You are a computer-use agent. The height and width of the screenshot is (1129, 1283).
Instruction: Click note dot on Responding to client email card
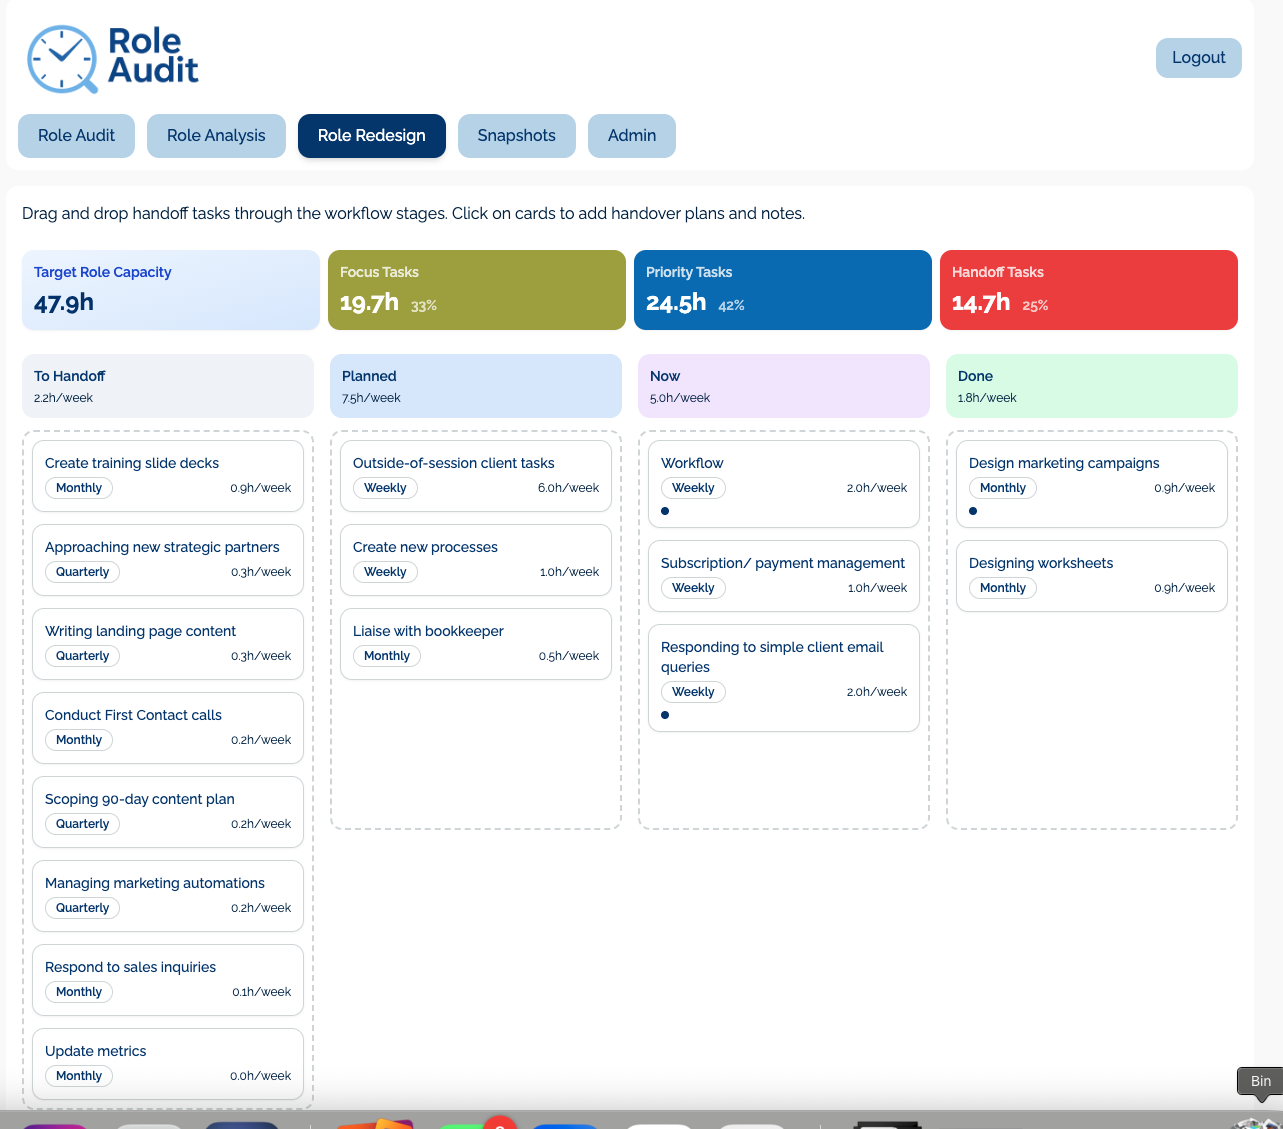[665, 715]
